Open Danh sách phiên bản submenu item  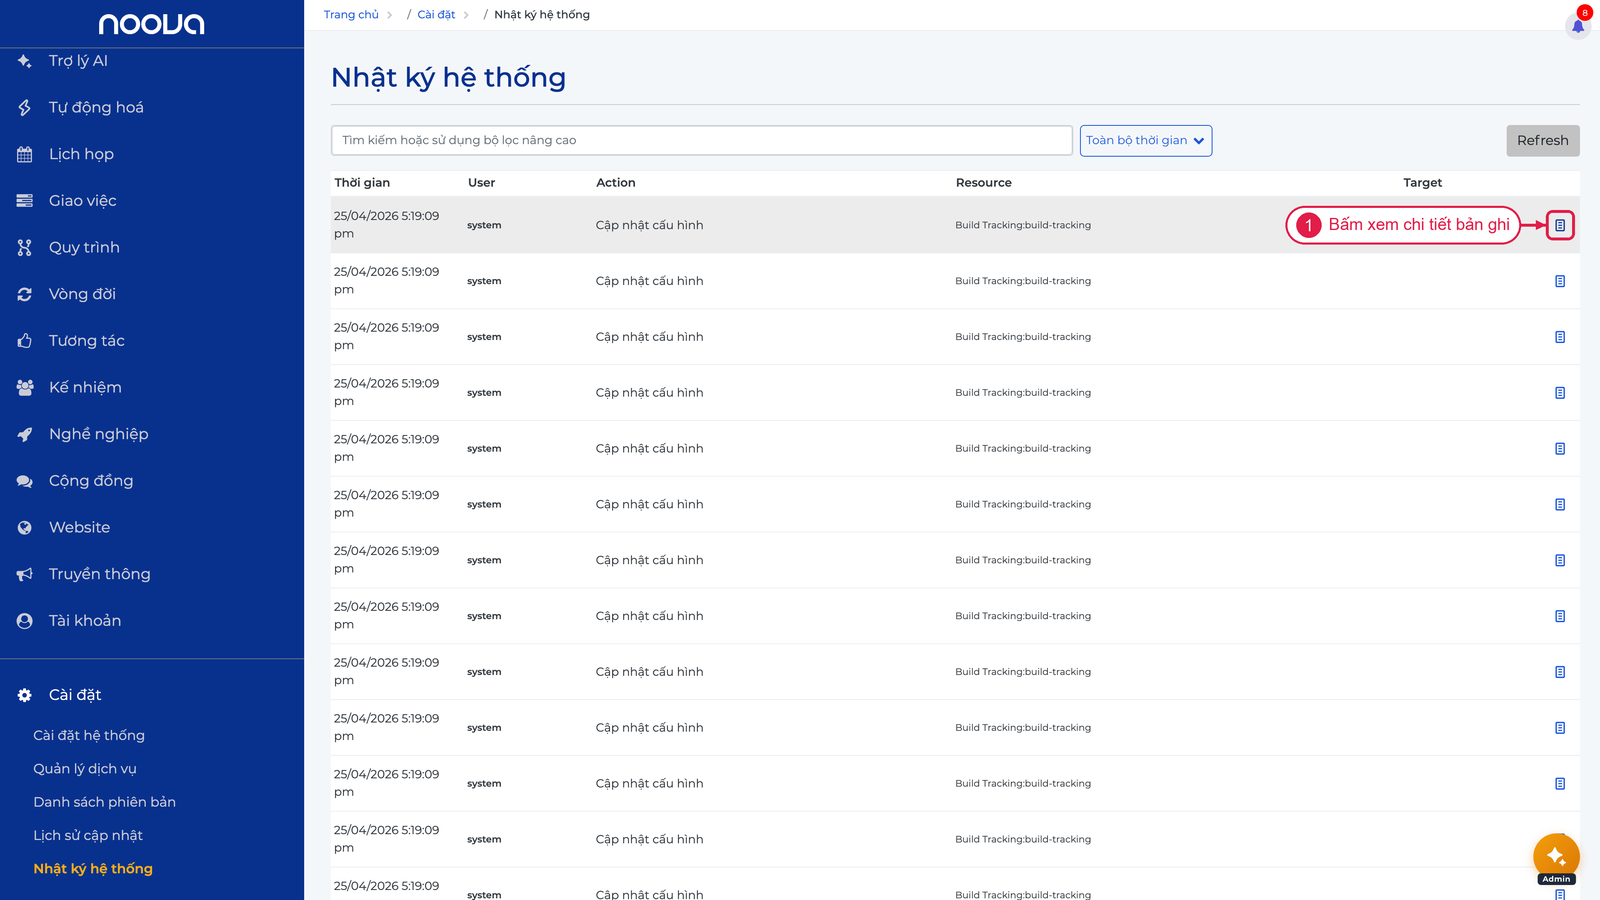tap(105, 802)
